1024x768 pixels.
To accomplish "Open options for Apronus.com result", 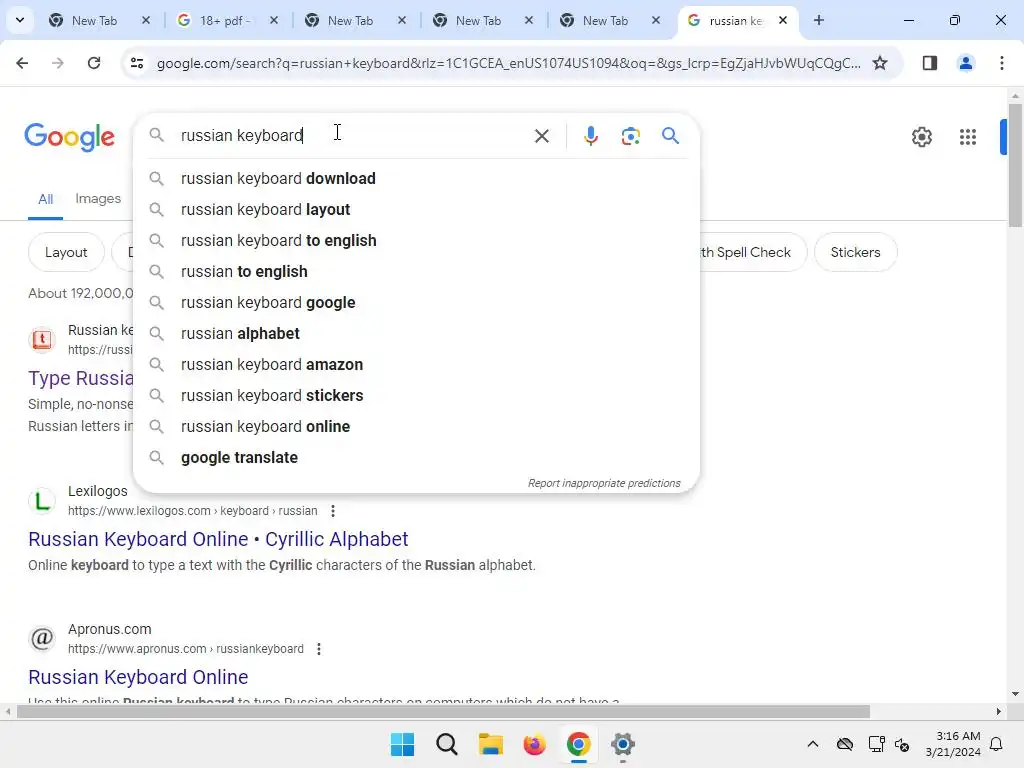I will click(319, 649).
